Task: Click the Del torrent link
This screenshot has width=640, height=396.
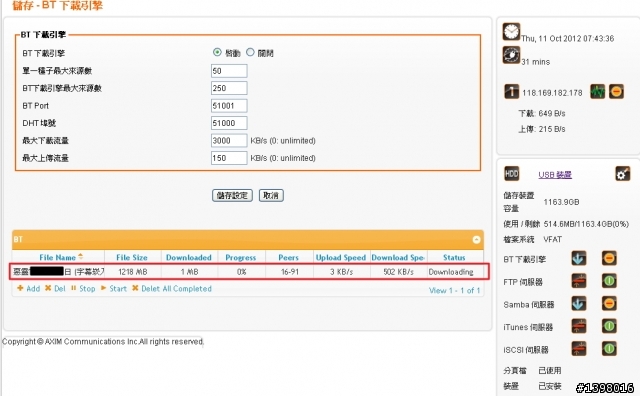Action: click(55, 289)
